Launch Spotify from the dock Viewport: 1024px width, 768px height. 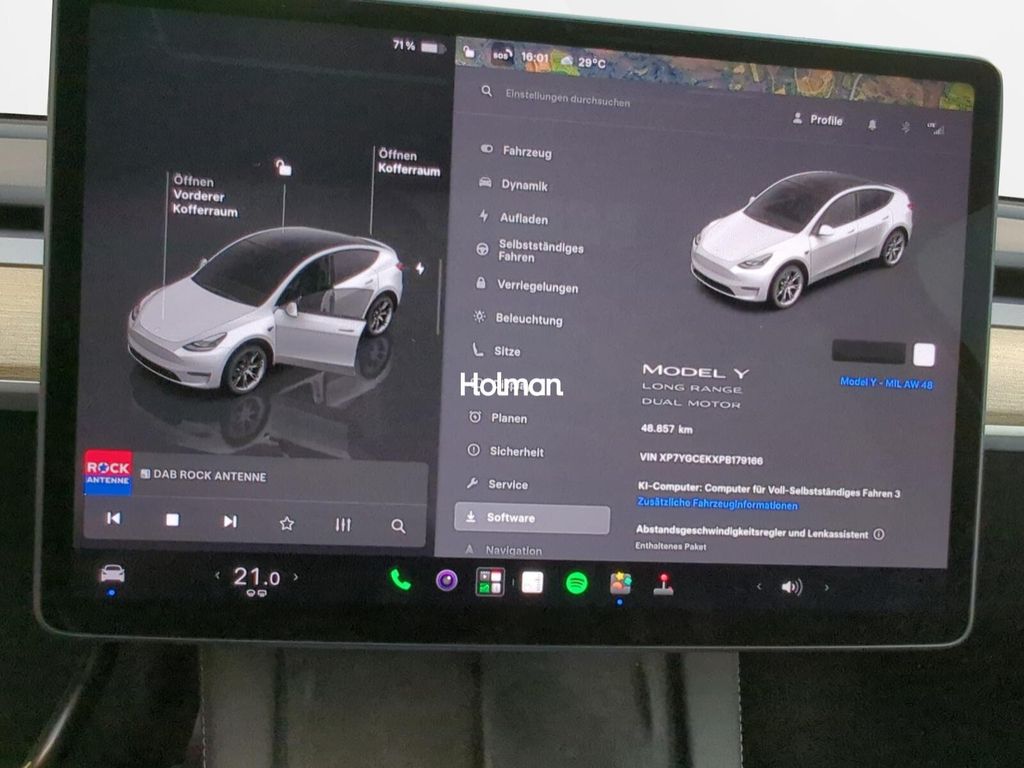pos(576,583)
